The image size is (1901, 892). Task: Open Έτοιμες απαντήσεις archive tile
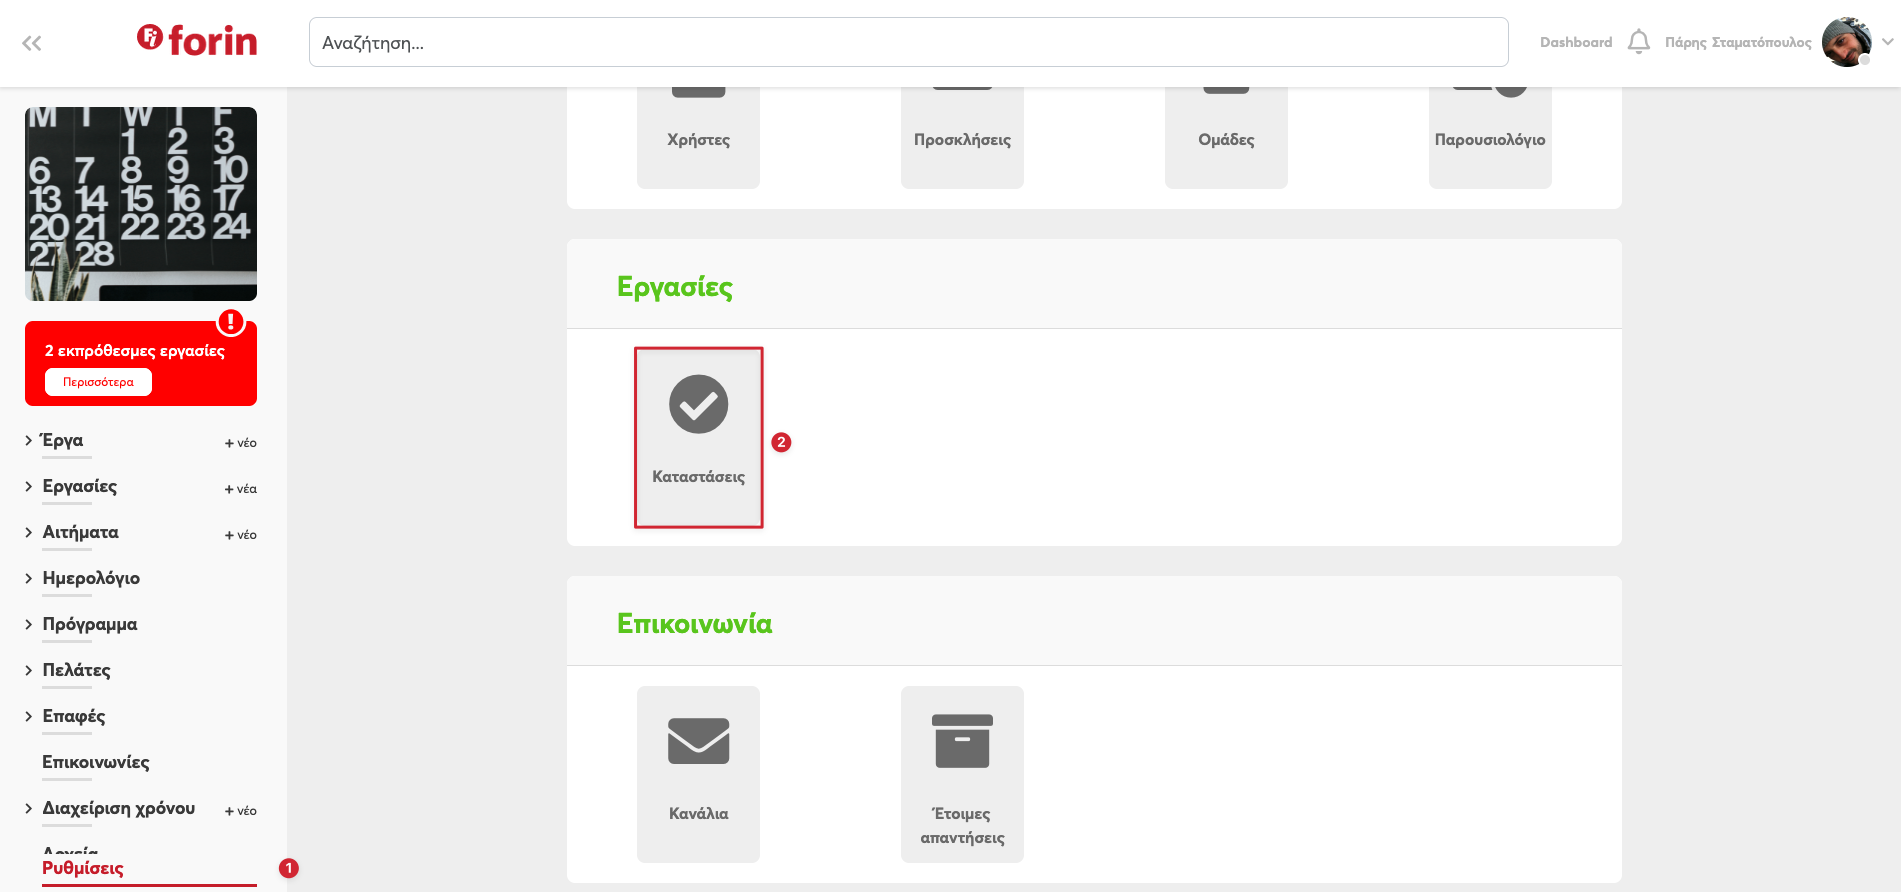(962, 773)
